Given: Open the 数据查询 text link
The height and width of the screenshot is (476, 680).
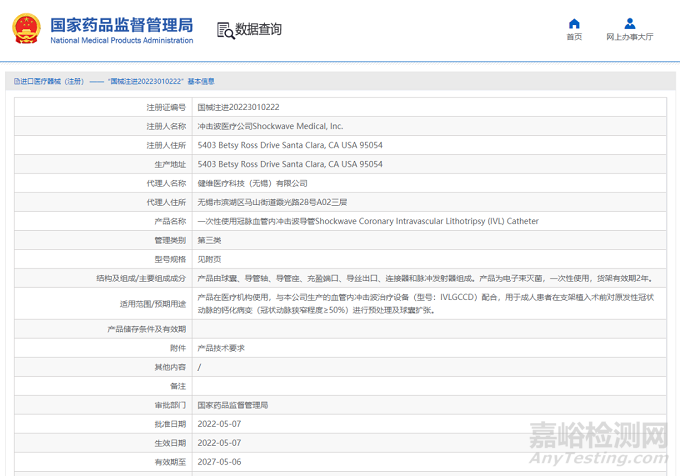Looking at the screenshot, I should tap(258, 30).
